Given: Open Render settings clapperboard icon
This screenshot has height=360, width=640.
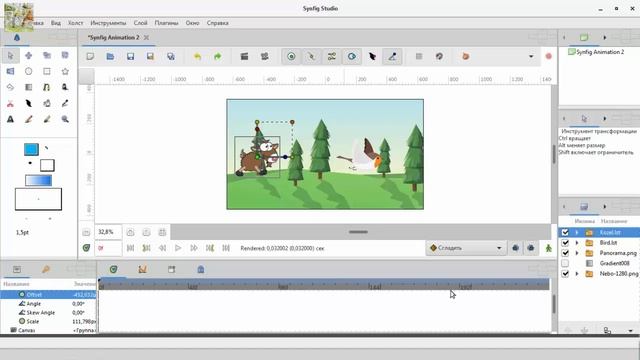Looking at the screenshot, I should pos(244,56).
